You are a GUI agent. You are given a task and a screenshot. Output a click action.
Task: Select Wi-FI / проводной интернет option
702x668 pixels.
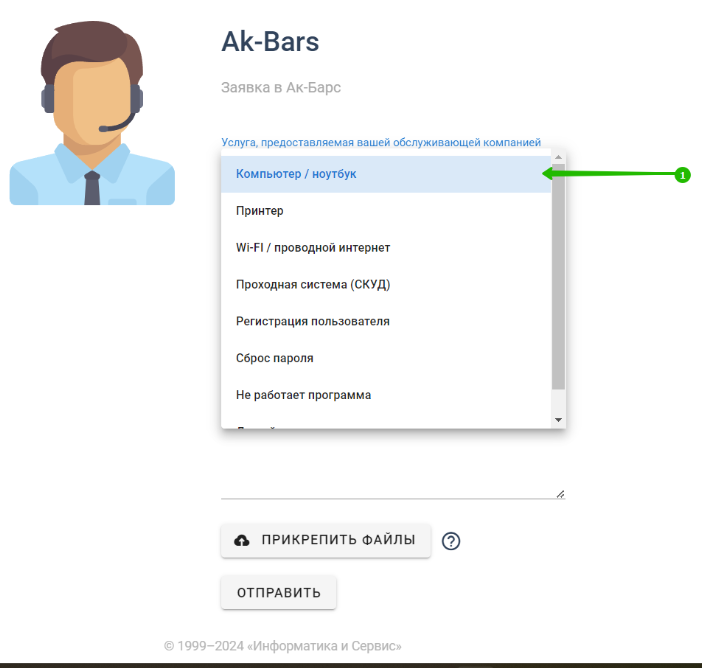click(386, 248)
